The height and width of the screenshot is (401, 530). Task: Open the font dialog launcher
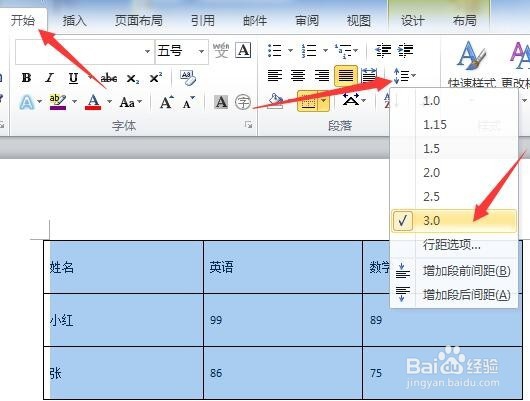coord(249,125)
